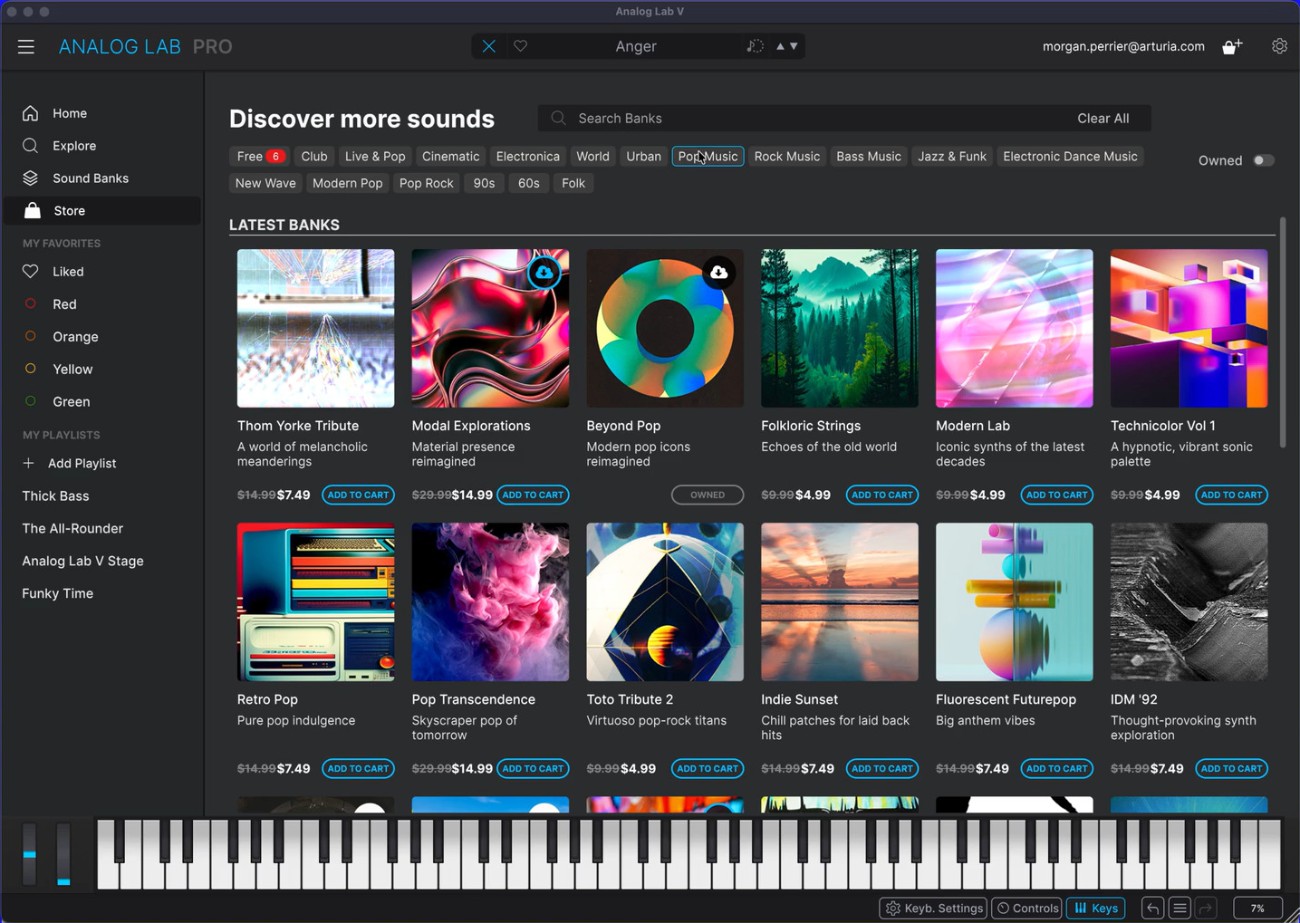Open the Store section
This screenshot has width=1300, height=923.
click(x=101, y=210)
